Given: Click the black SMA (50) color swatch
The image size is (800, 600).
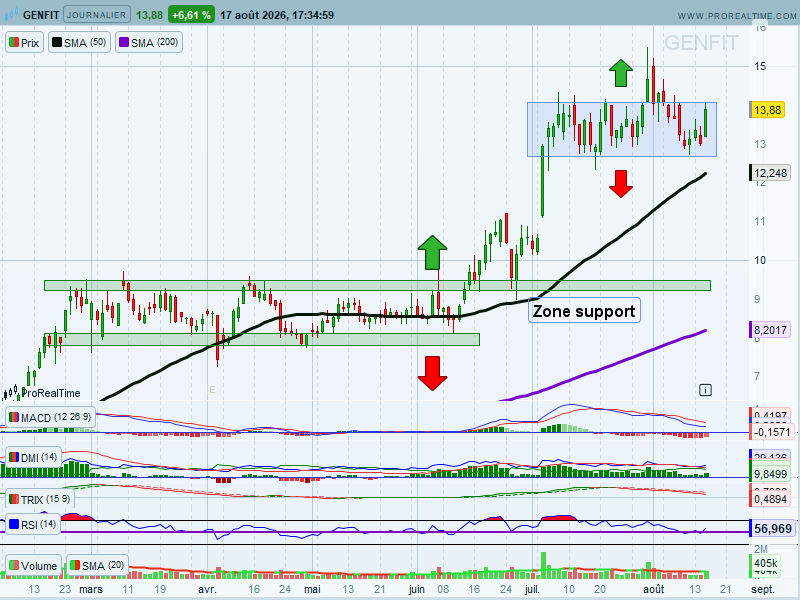Looking at the screenshot, I should (57, 42).
